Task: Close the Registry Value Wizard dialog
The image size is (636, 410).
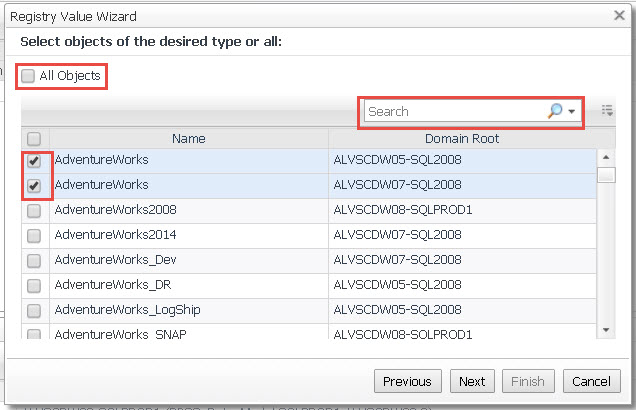Action: 620,16
